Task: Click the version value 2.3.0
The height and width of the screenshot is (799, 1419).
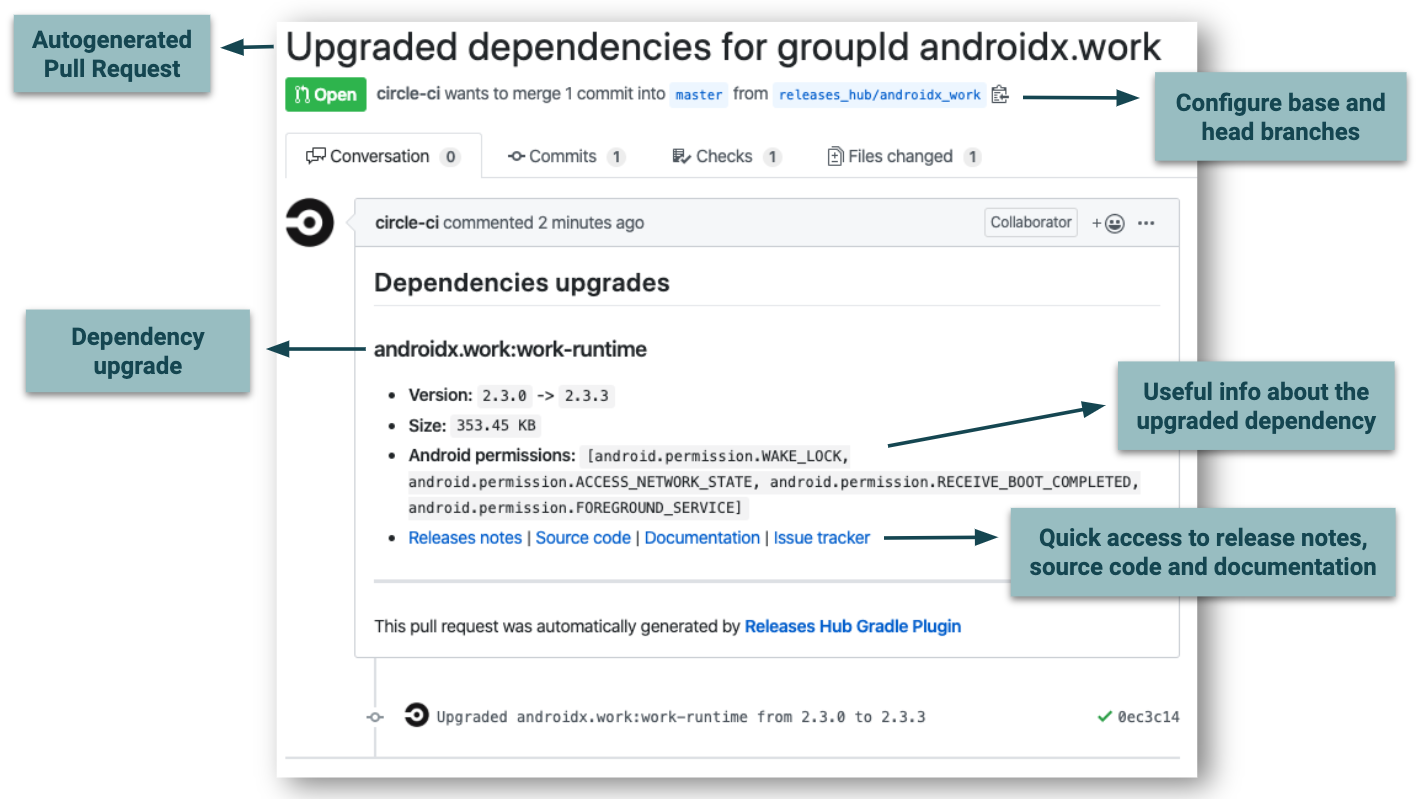Action: point(504,396)
